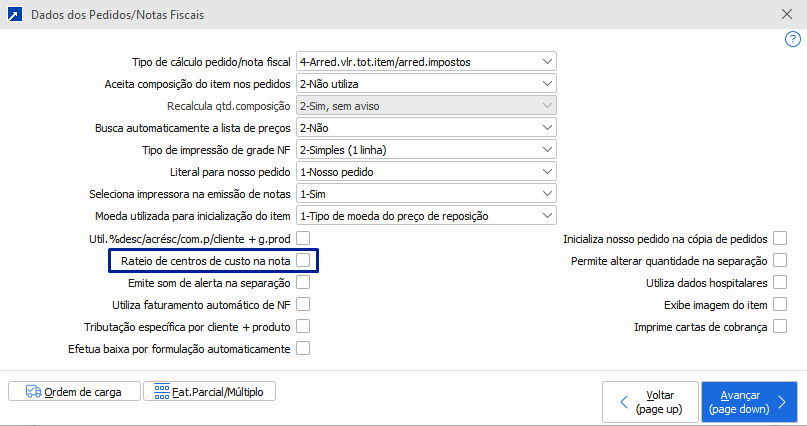Open Tipo de cálculo pedido/nota fiscal dropdown
Screen dimensions: 807x426
tap(546, 62)
